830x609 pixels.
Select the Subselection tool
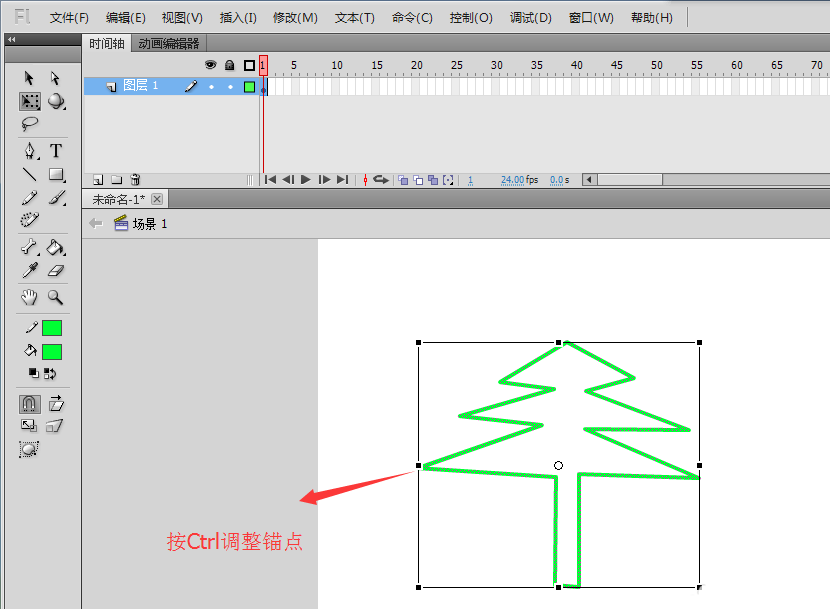click(x=55, y=78)
